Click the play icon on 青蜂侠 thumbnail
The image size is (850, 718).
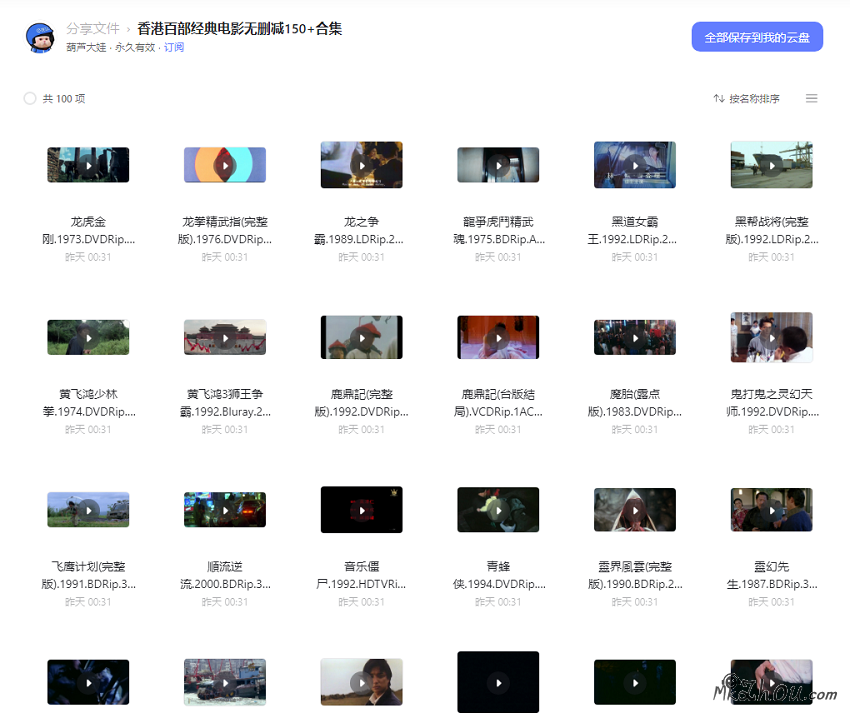point(498,509)
